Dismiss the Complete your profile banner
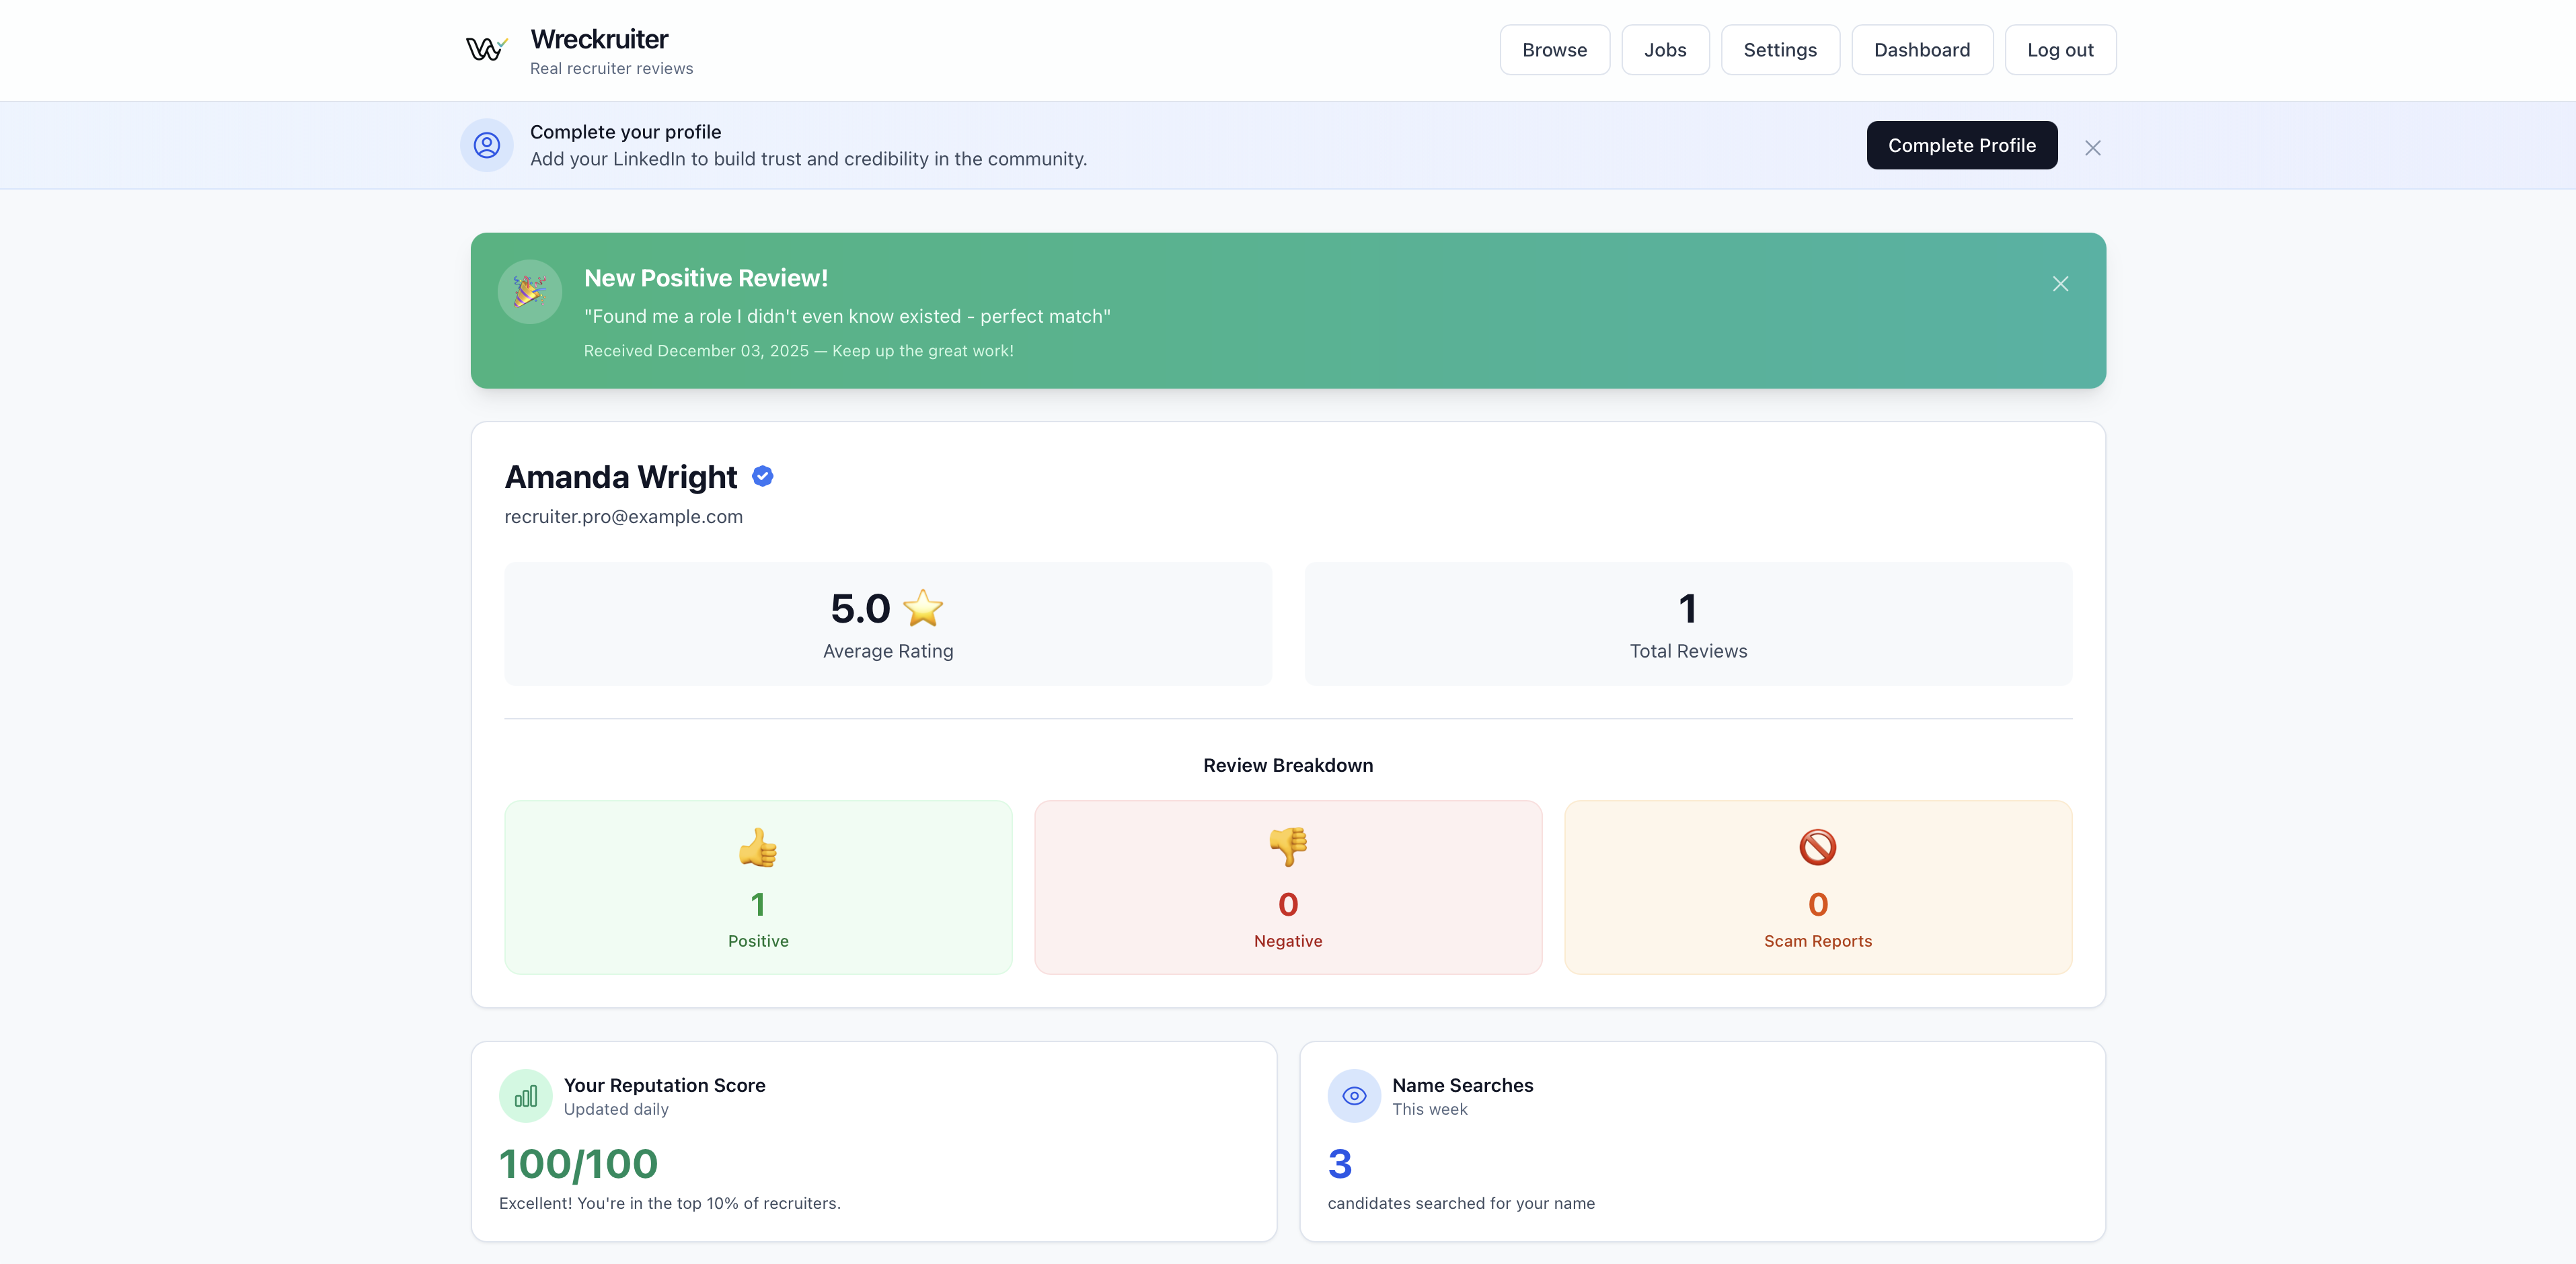This screenshot has height=1264, width=2576. pos(2092,148)
